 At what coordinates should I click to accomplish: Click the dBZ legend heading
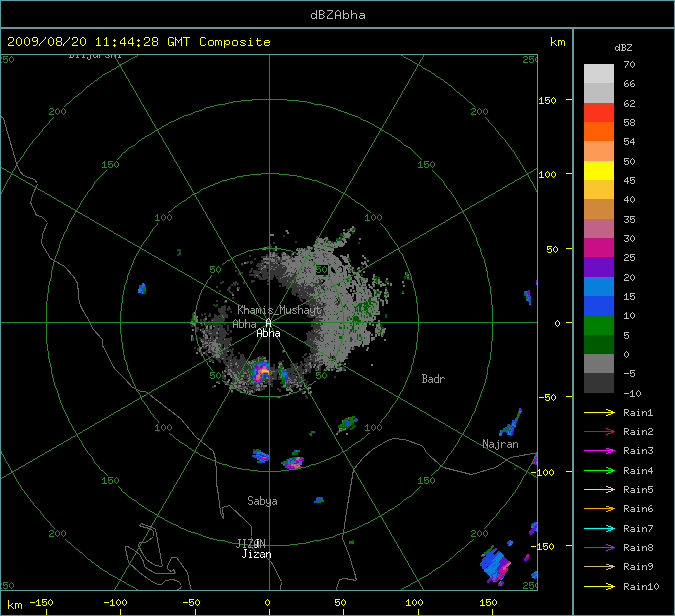click(623, 48)
